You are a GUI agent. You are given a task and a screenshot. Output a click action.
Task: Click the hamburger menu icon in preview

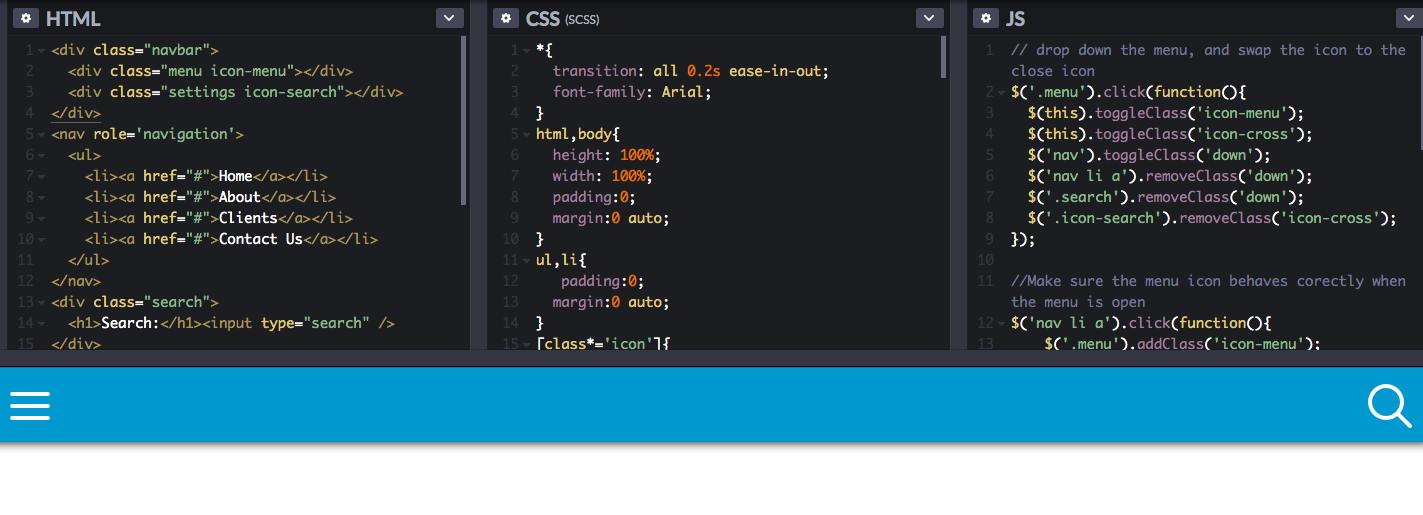coord(30,405)
